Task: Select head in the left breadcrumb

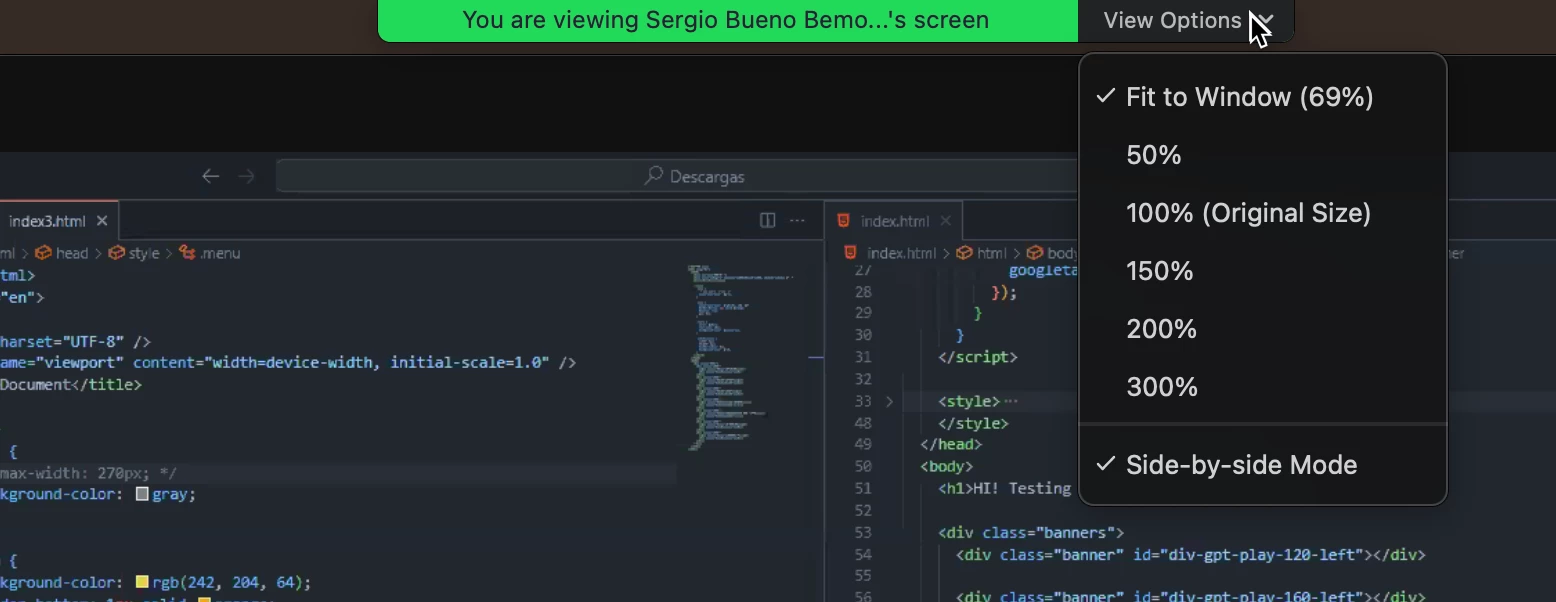Action: pyautogui.click(x=72, y=253)
